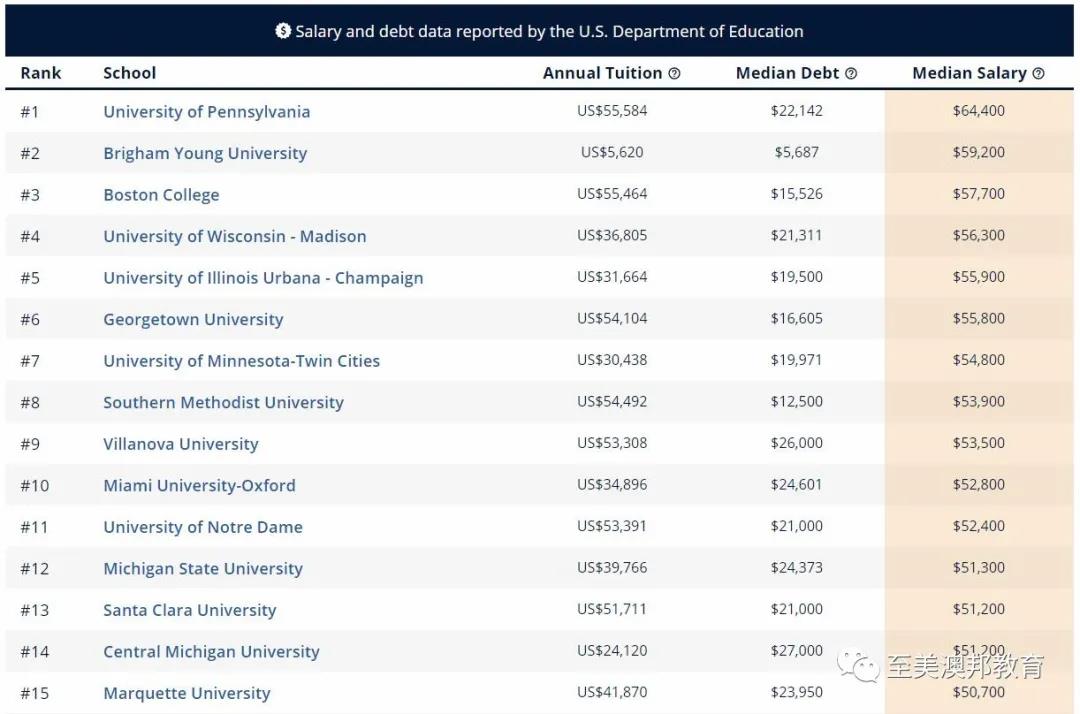The width and height of the screenshot is (1080, 714).
Task: Open Santa Clara University link
Action: (x=190, y=610)
